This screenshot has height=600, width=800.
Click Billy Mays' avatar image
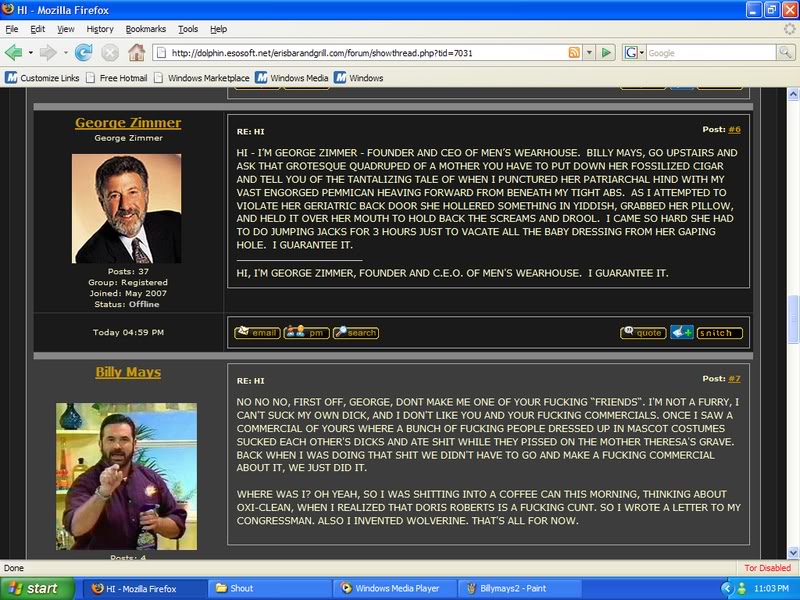point(127,477)
